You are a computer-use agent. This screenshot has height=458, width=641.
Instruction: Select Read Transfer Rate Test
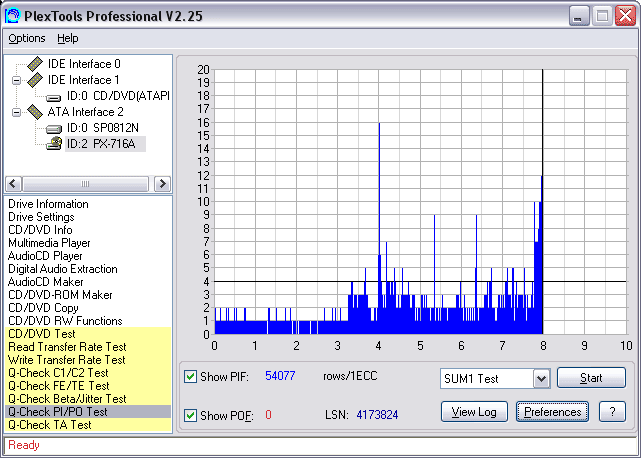click(x=88, y=347)
